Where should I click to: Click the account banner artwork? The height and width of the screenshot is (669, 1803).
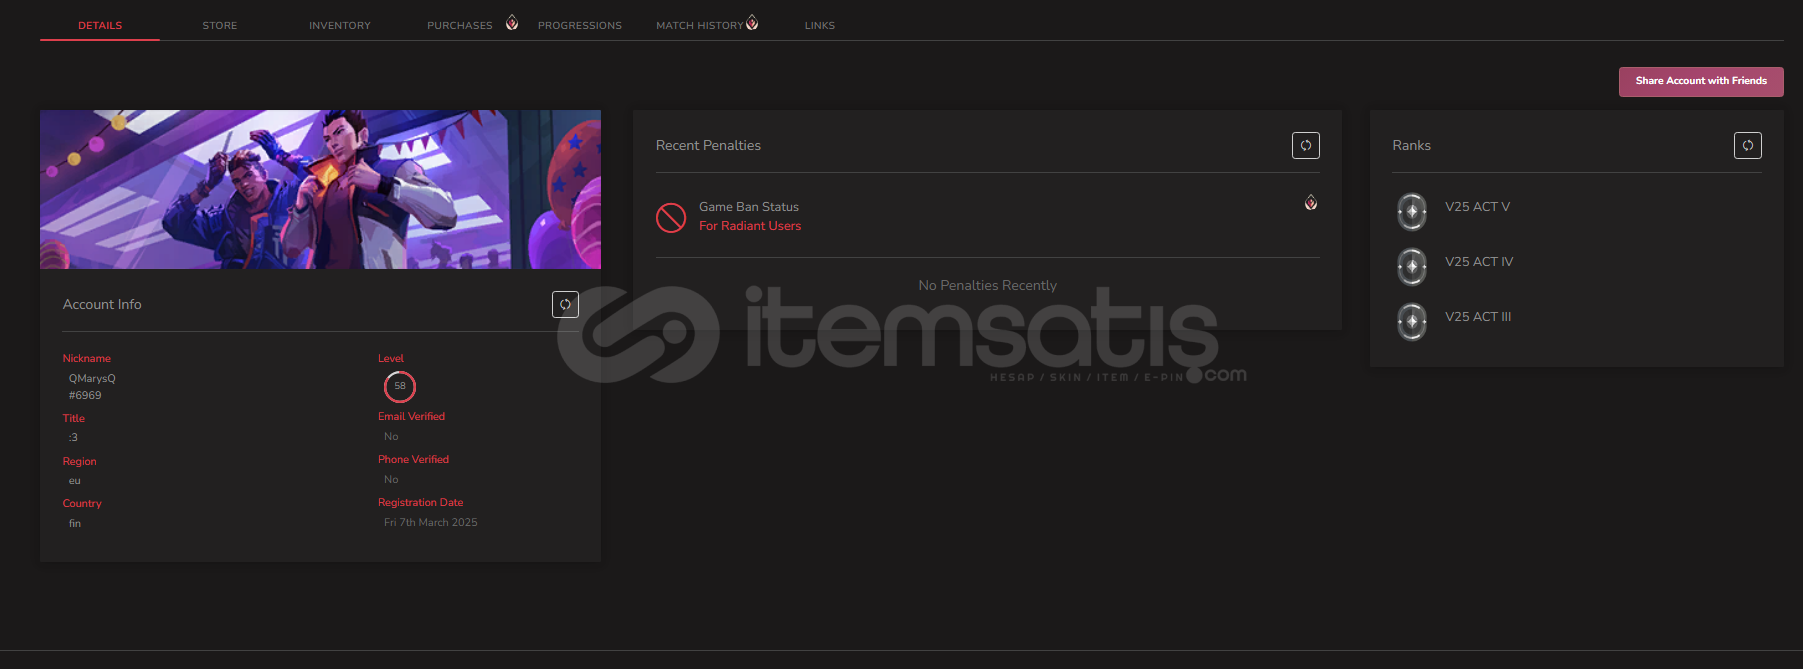point(320,189)
